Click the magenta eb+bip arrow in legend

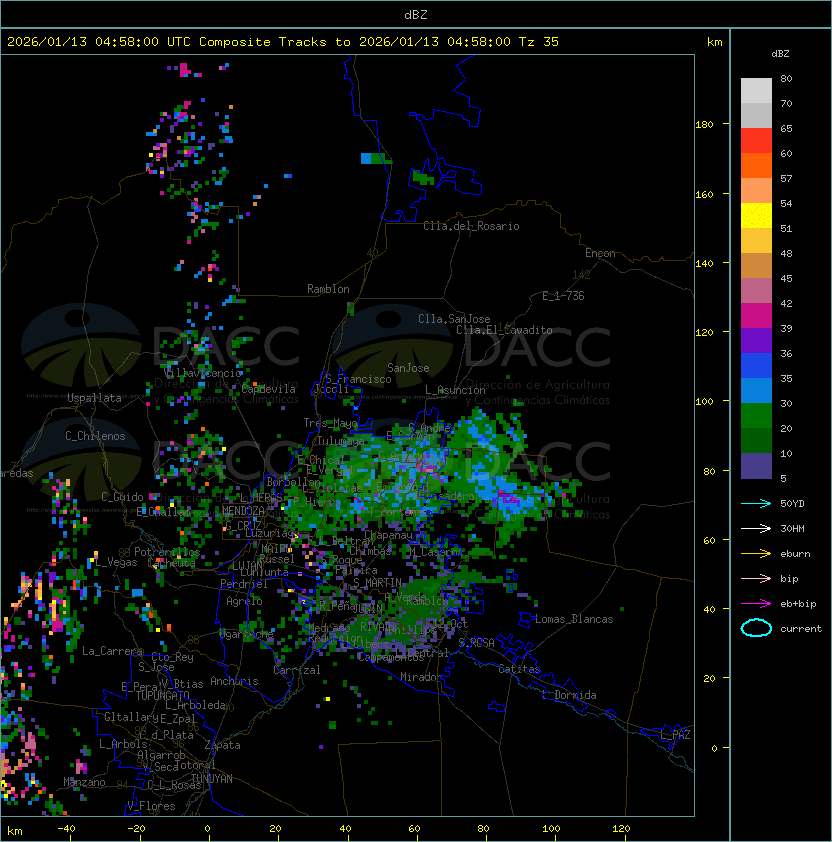tap(756, 604)
